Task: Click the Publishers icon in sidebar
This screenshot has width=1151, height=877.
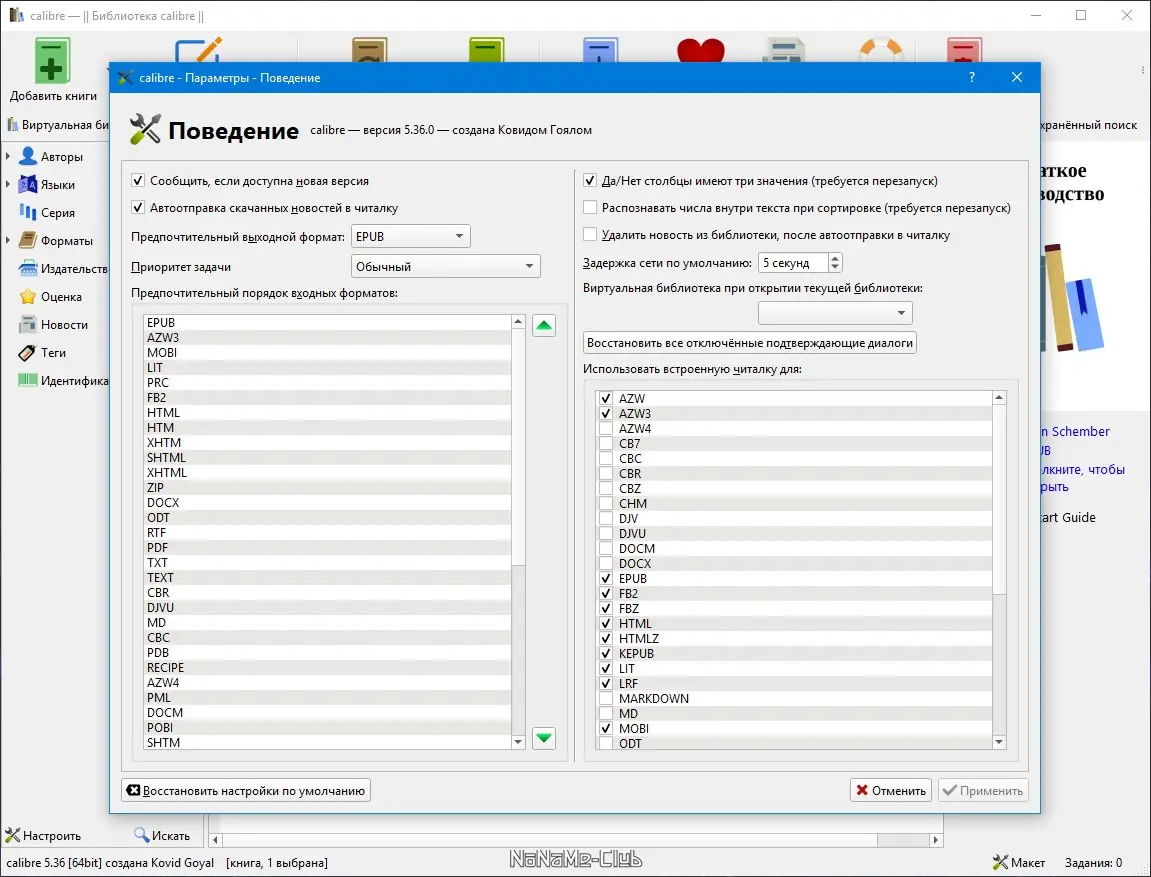Action: [28, 268]
